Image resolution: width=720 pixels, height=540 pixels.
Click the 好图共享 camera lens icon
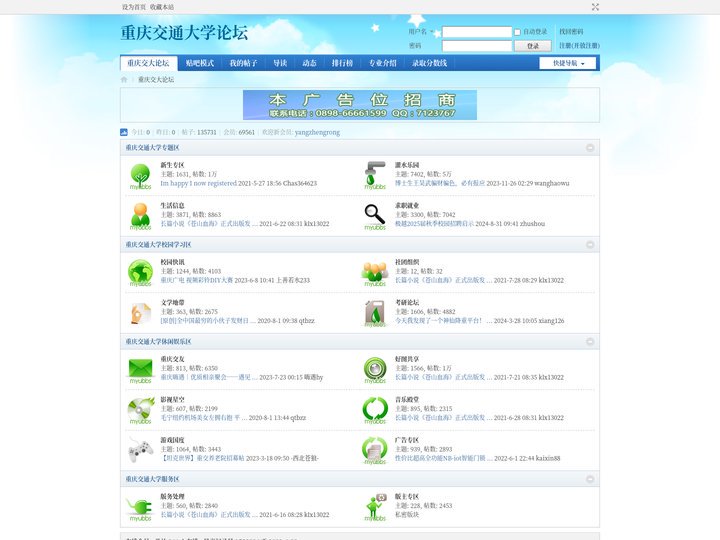click(x=375, y=370)
